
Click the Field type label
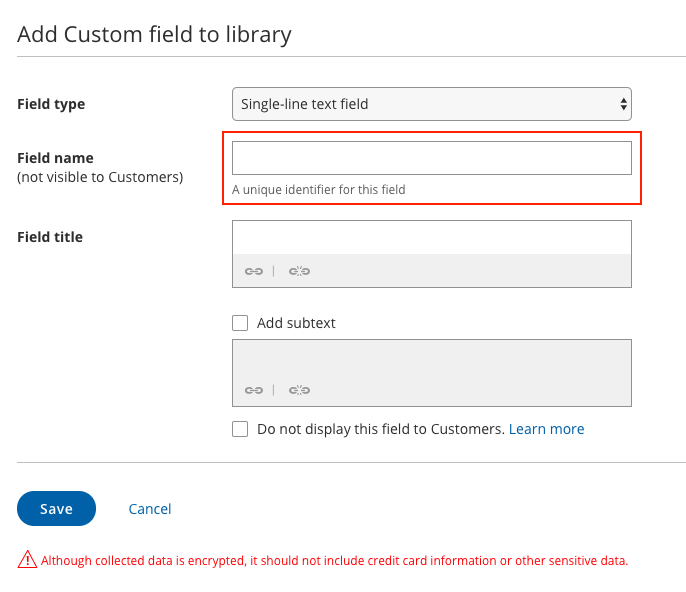click(51, 104)
